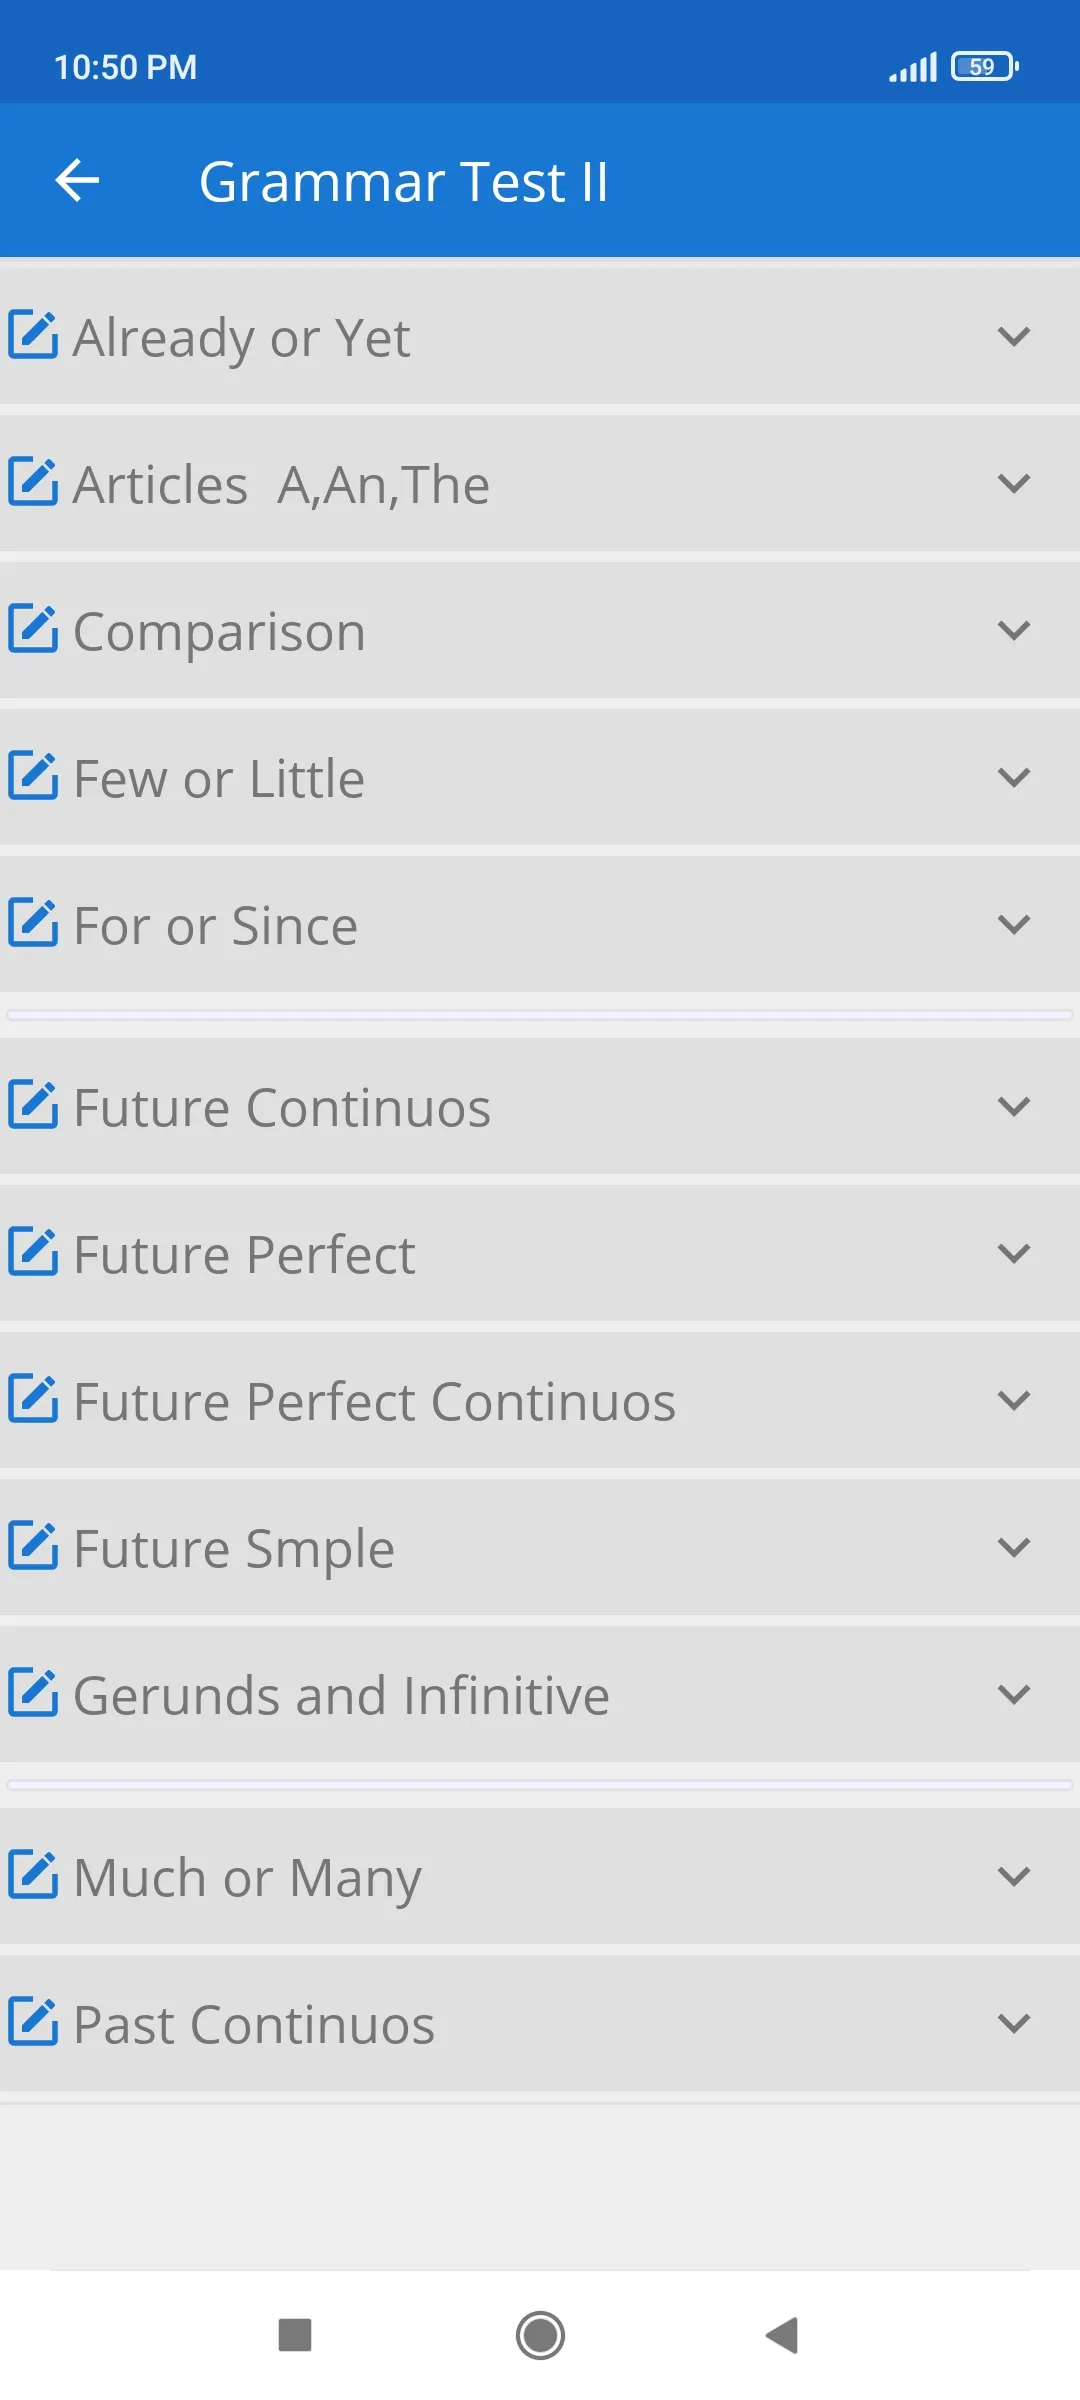
Task: Open the Comparison test item
Action: (540, 630)
